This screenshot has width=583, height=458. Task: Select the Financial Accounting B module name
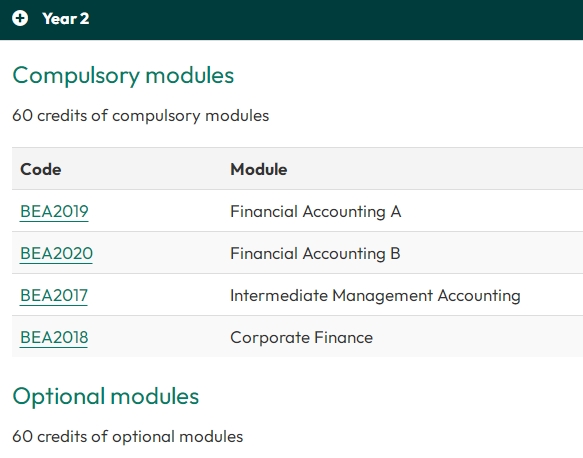(x=315, y=254)
